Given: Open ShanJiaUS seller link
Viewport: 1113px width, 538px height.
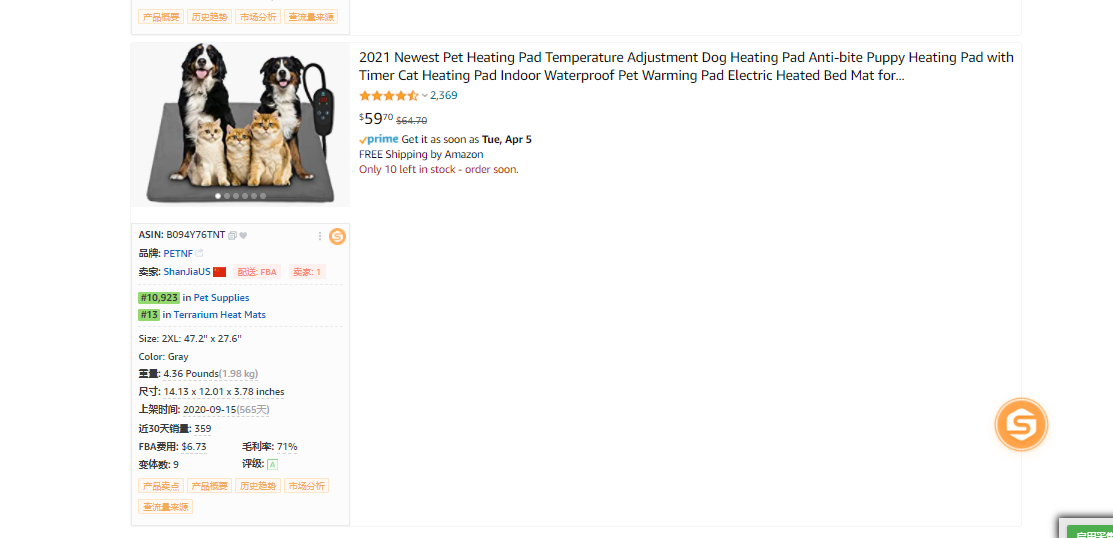Looking at the screenshot, I should (187, 272).
